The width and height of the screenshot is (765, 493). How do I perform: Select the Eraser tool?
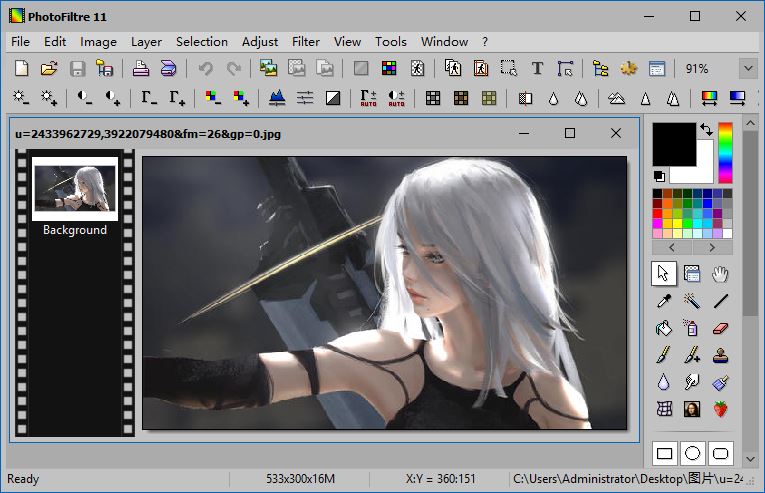(x=721, y=328)
